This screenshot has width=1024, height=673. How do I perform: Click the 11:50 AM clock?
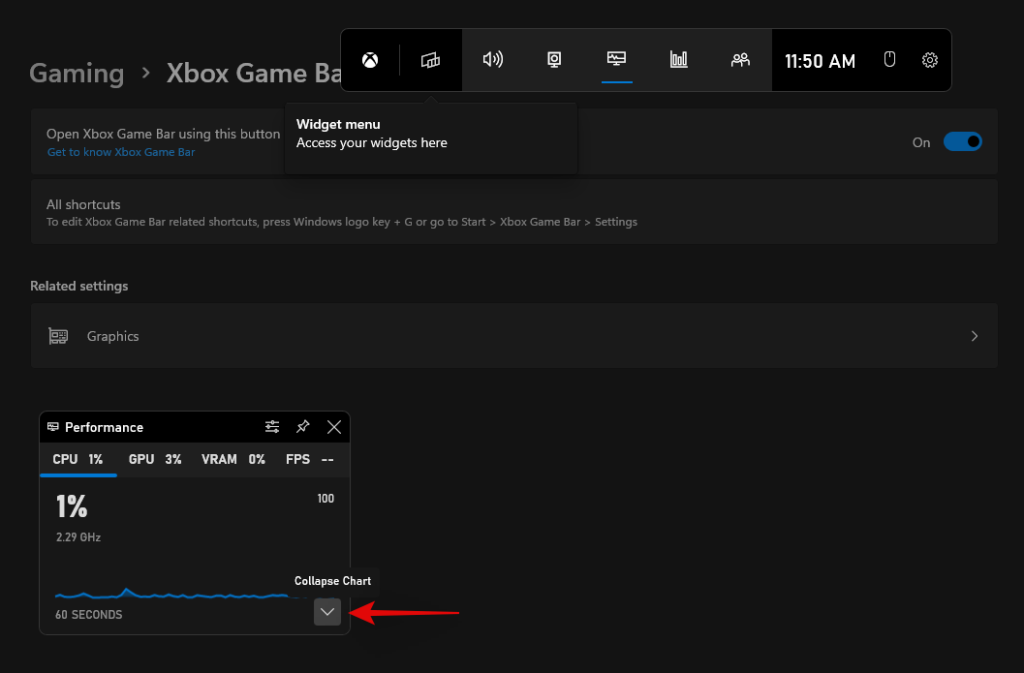(x=820, y=61)
